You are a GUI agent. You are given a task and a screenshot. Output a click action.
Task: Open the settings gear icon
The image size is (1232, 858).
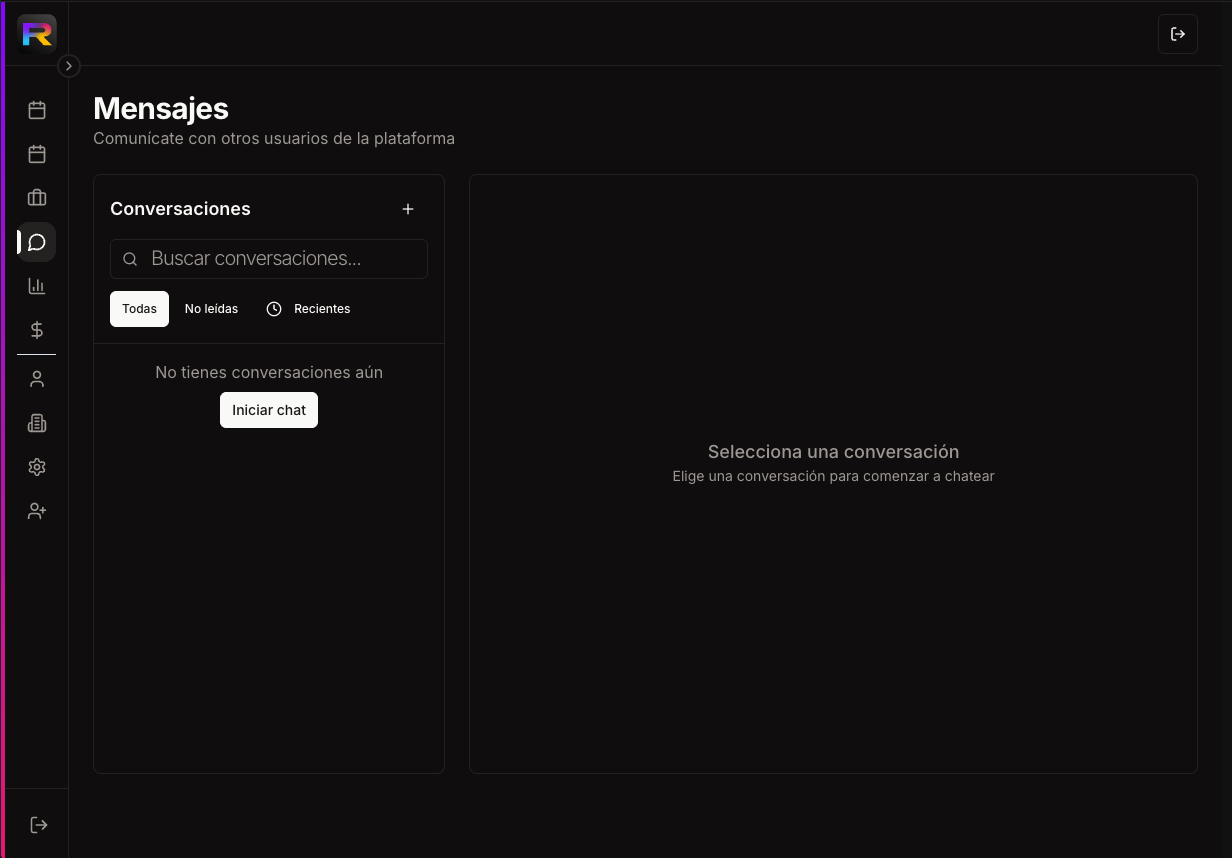(x=37, y=467)
